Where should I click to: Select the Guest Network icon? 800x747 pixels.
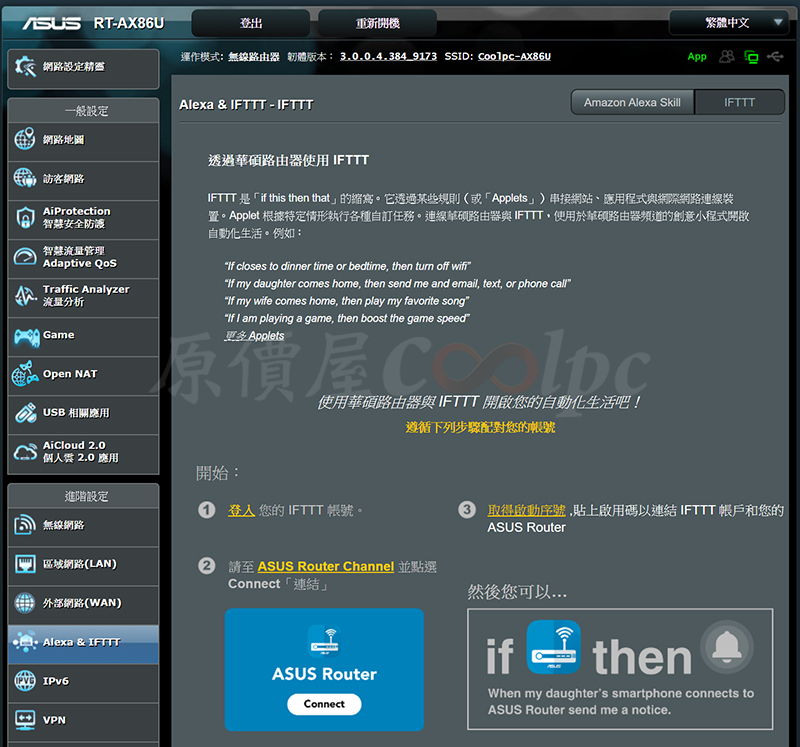(x=25, y=178)
